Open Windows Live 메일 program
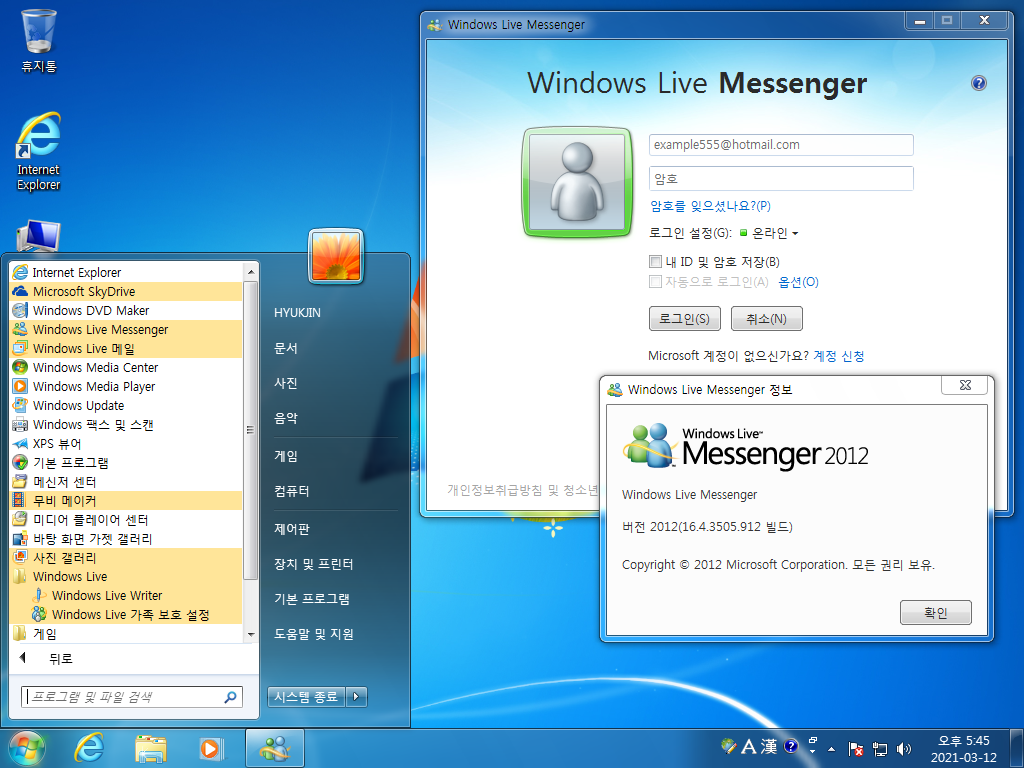 [127, 348]
